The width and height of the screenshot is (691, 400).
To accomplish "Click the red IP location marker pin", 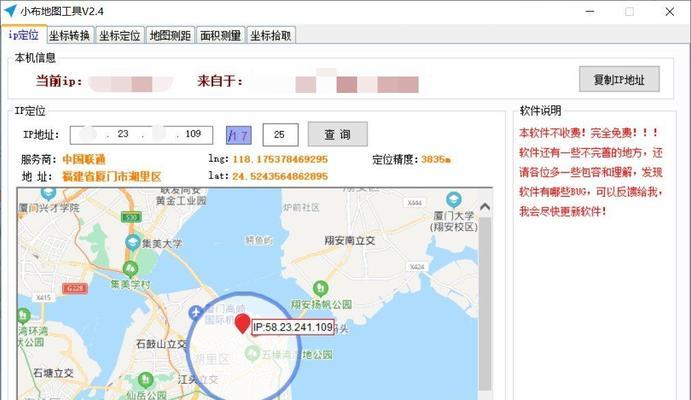I will pyautogui.click(x=242, y=324).
